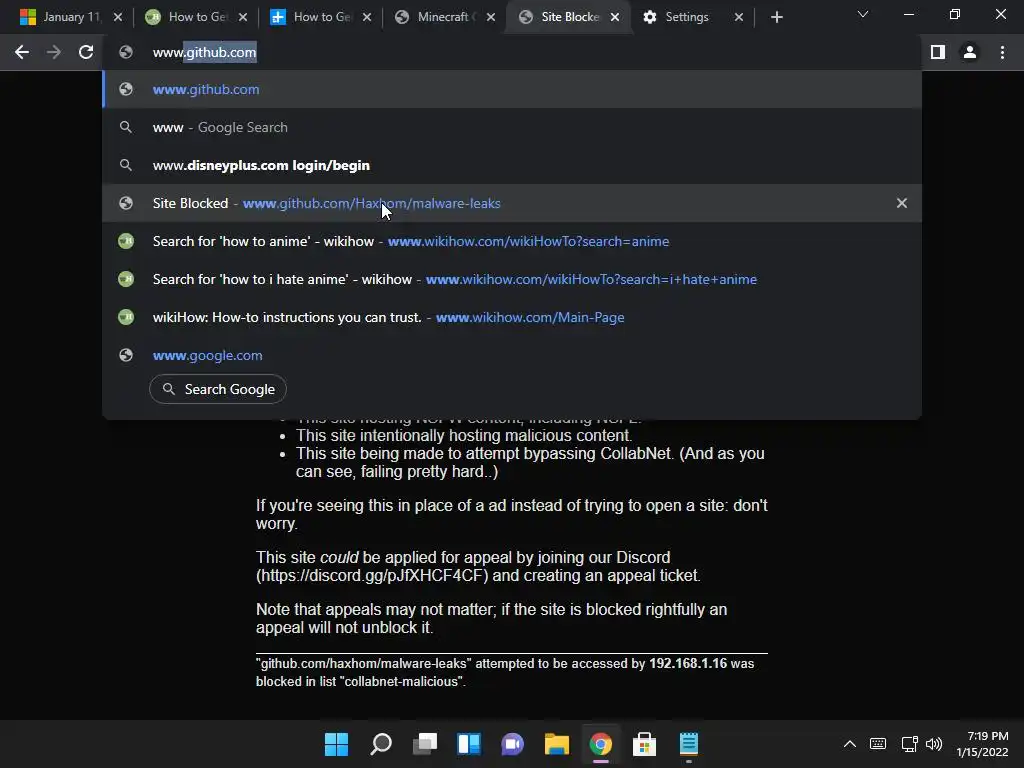Choose the 'www - Google Search' suggestion
Screen dimensions: 1024x768
pyautogui.click(x=512, y=127)
